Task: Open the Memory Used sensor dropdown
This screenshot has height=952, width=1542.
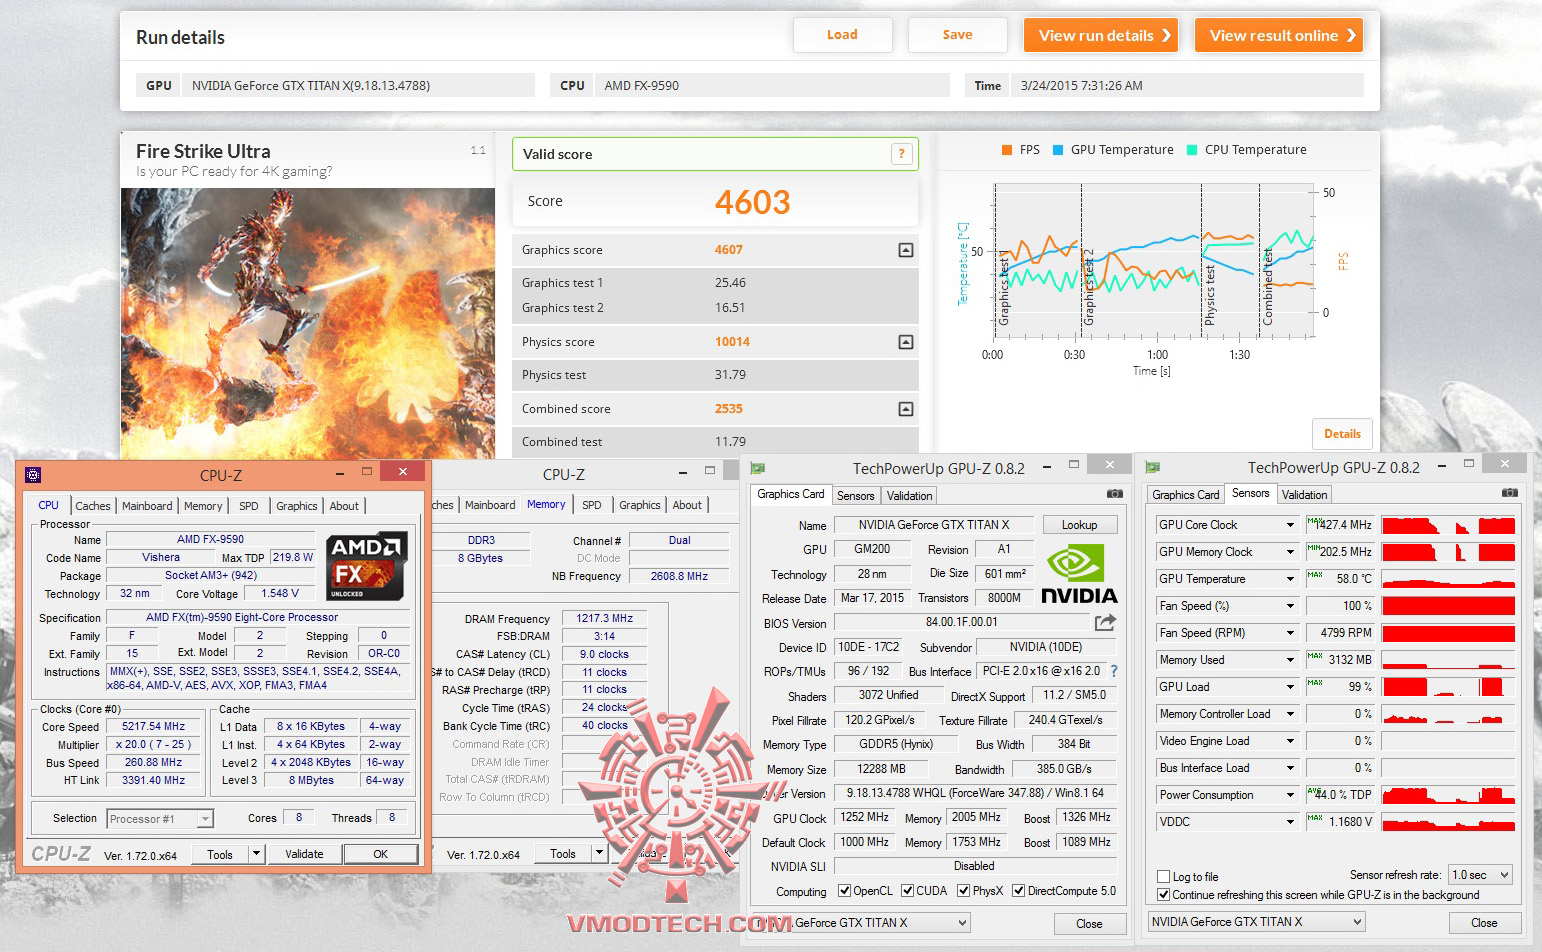Action: pyautogui.click(x=1290, y=660)
